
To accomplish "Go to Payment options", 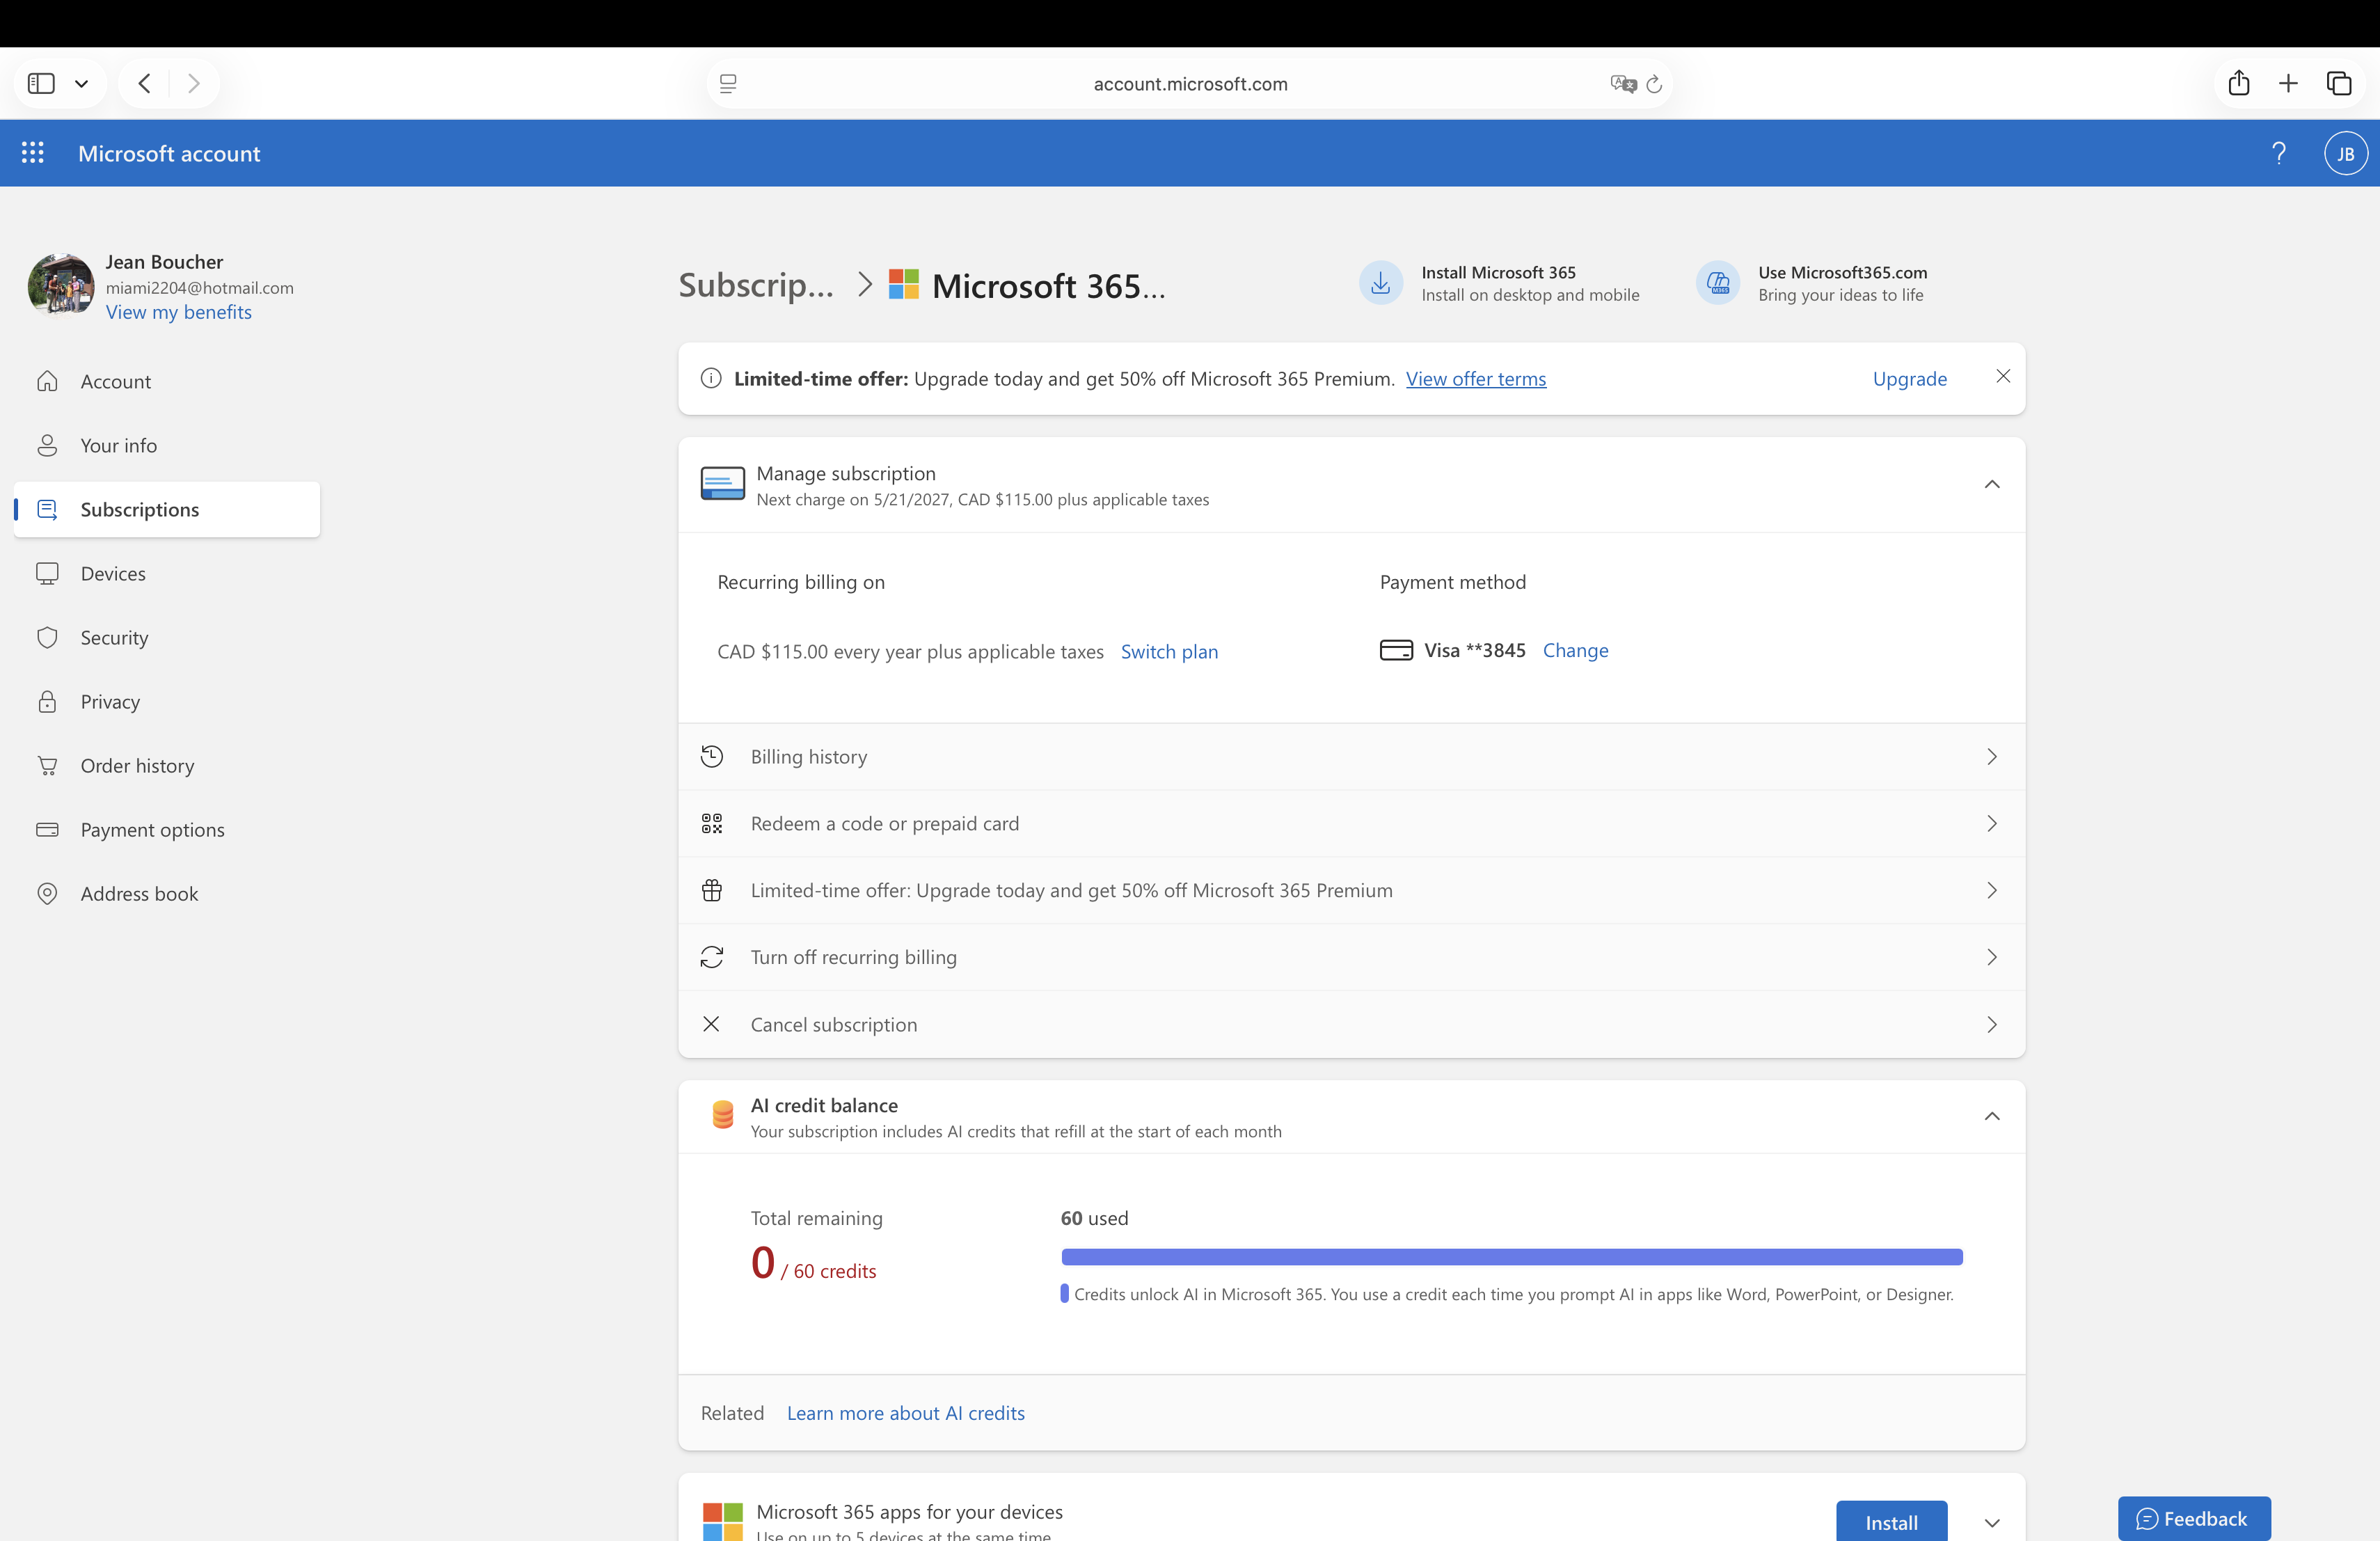I will coord(167,829).
